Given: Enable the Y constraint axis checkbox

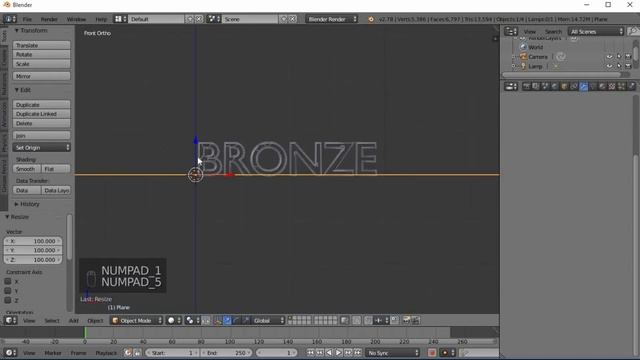Looking at the screenshot, I should (x=8, y=291).
